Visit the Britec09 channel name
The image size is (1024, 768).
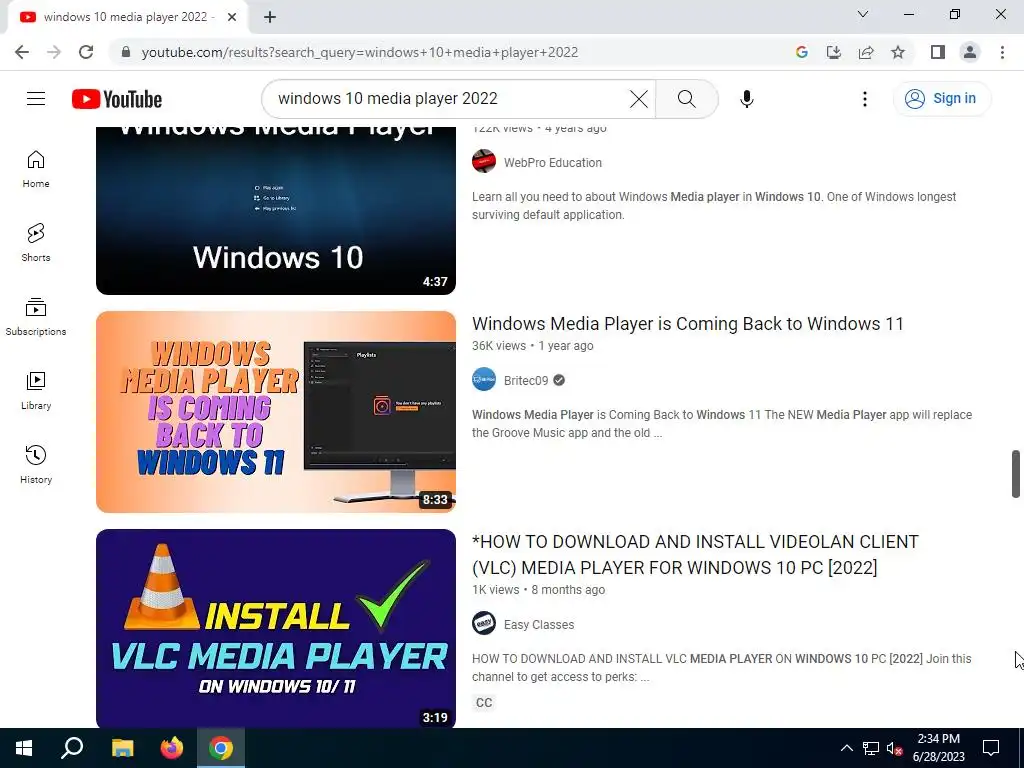(x=526, y=381)
